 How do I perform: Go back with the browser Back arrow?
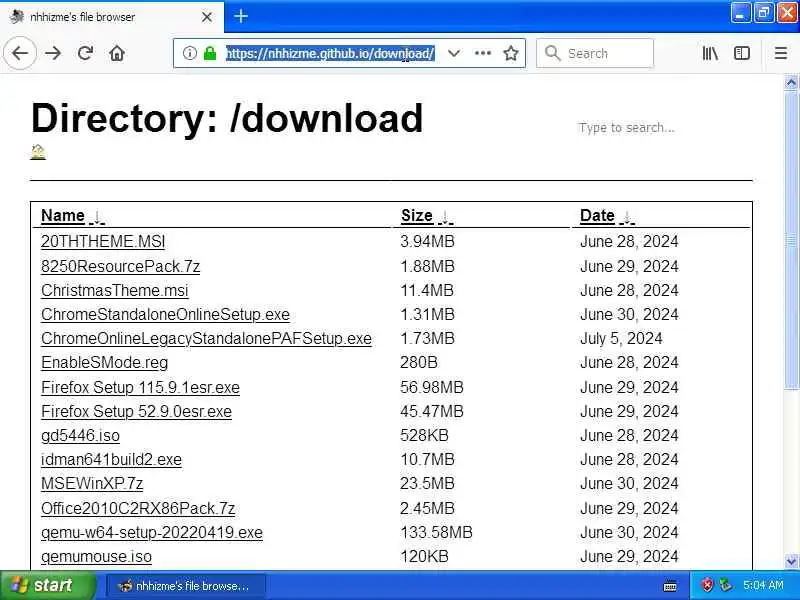click(x=20, y=53)
